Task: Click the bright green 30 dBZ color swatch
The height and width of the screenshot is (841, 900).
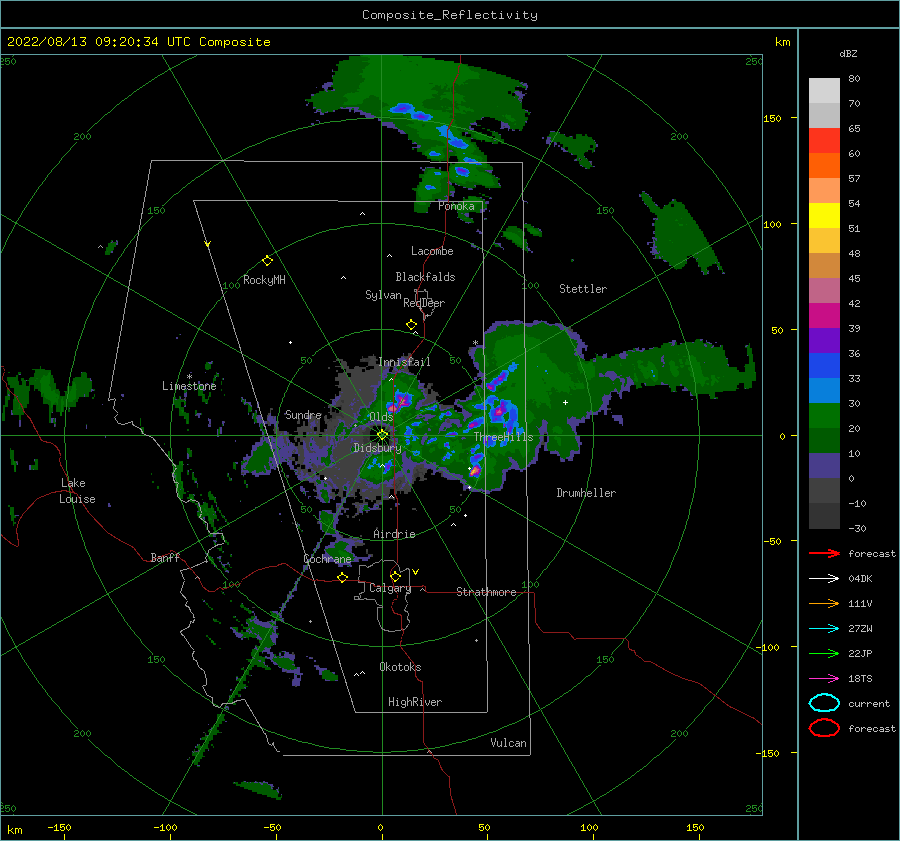Action: click(824, 416)
